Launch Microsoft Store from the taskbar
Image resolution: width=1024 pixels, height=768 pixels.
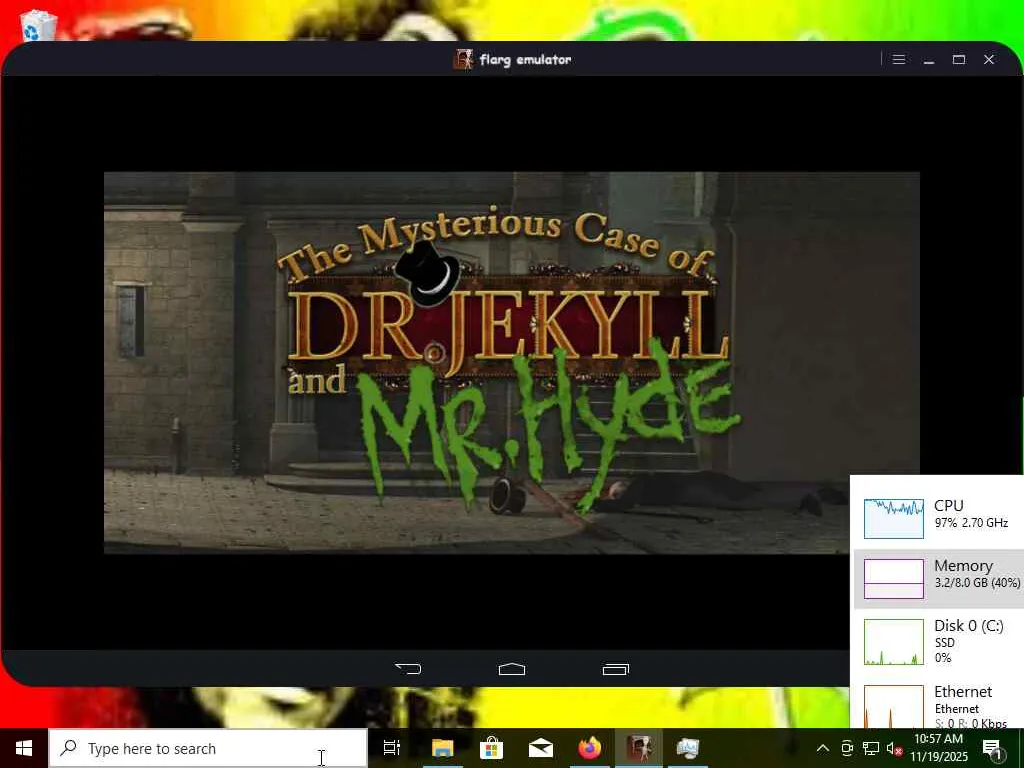(491, 748)
